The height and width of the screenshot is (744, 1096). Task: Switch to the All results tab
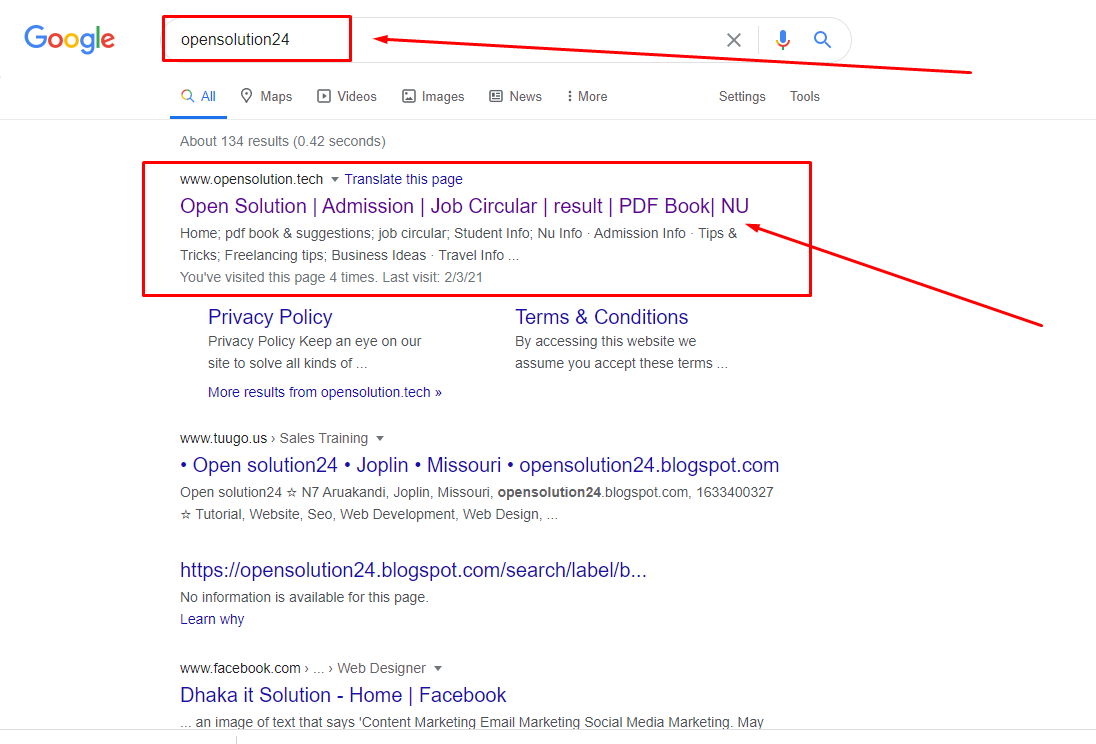coord(198,96)
